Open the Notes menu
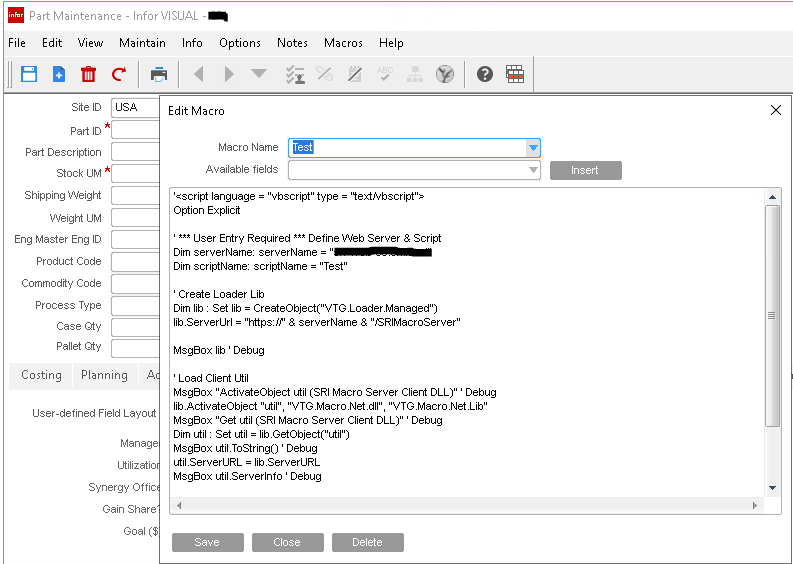This screenshot has height=564, width=793. tap(292, 43)
